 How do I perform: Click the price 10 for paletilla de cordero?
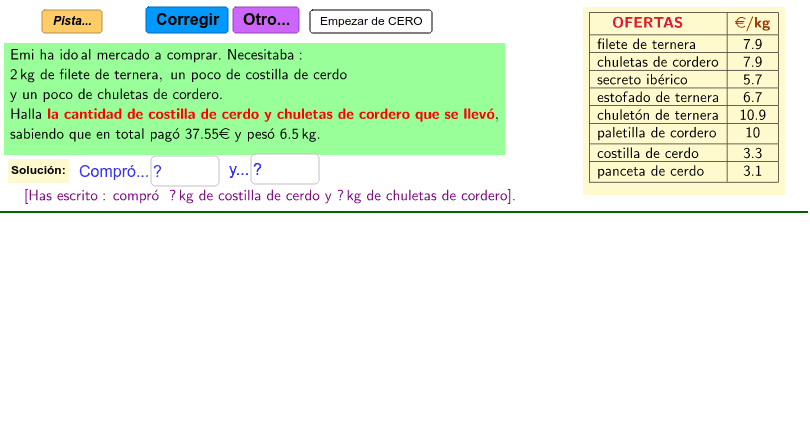coord(753,133)
